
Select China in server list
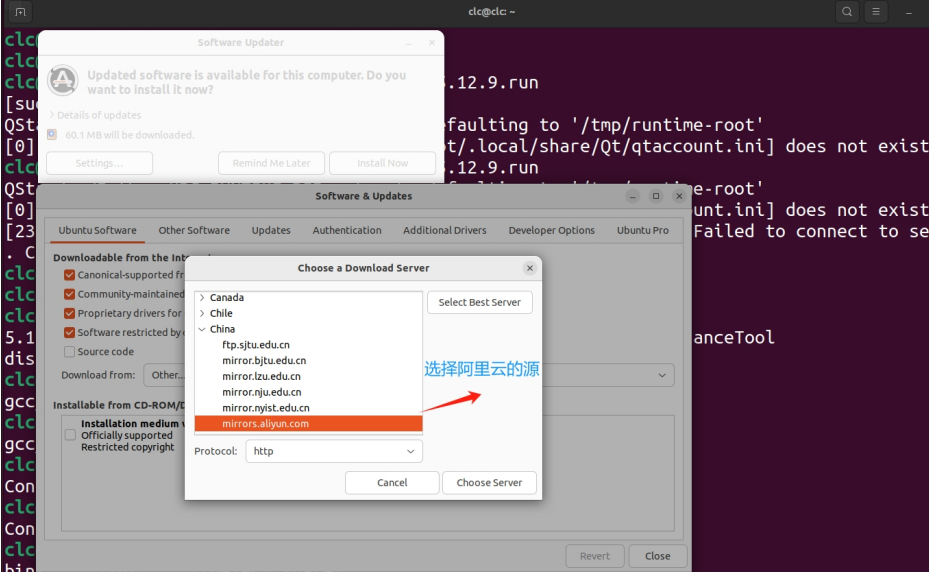point(222,329)
